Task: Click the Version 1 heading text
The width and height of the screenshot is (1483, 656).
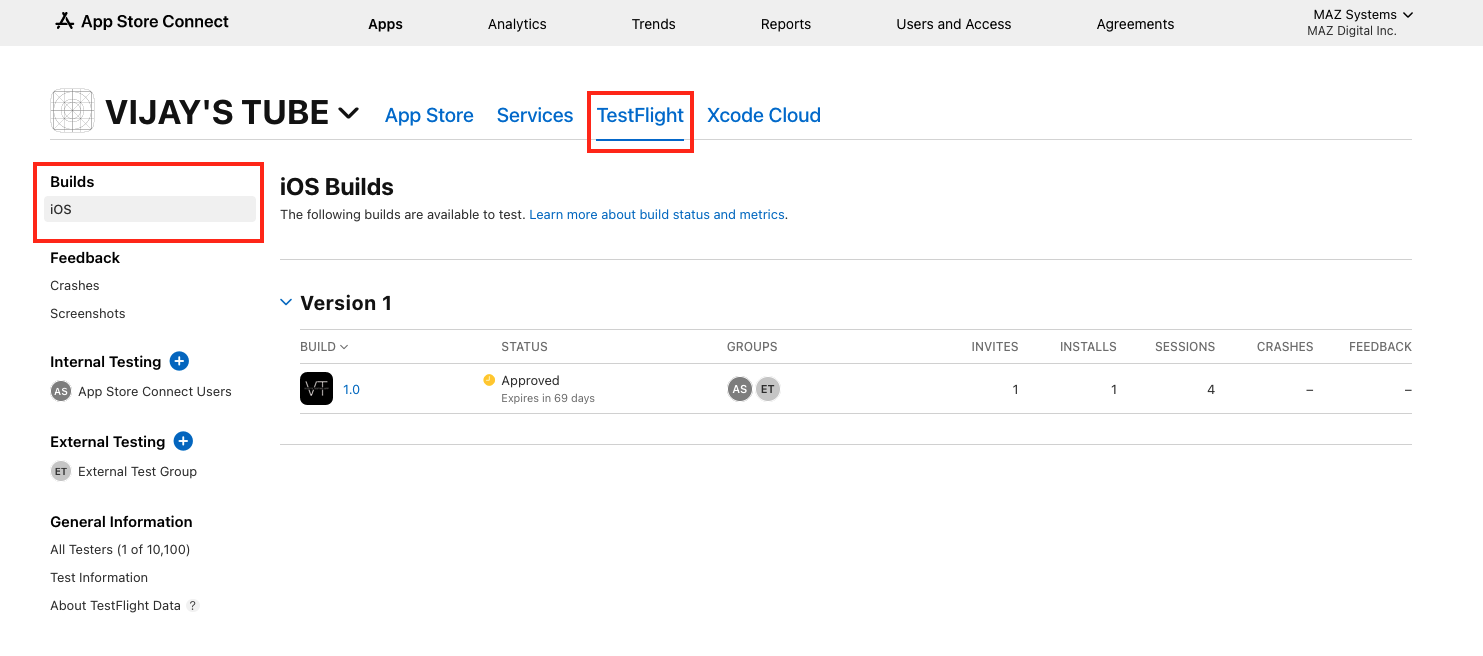Action: pos(346,303)
